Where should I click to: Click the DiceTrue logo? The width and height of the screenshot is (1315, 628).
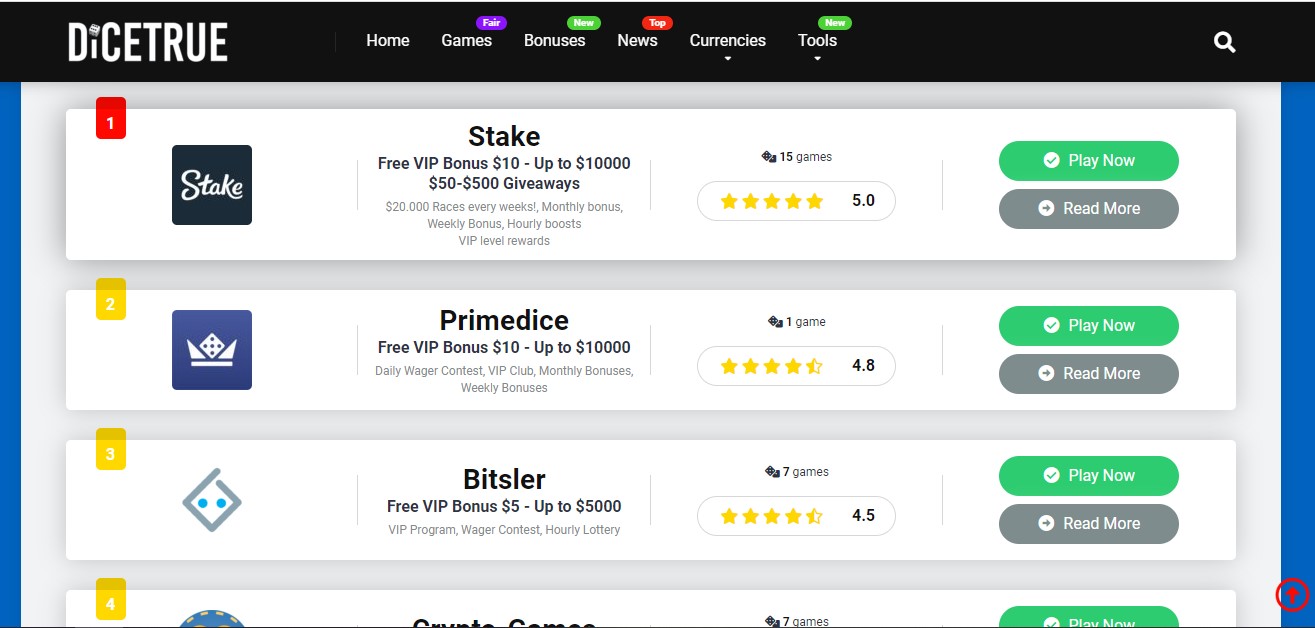148,42
